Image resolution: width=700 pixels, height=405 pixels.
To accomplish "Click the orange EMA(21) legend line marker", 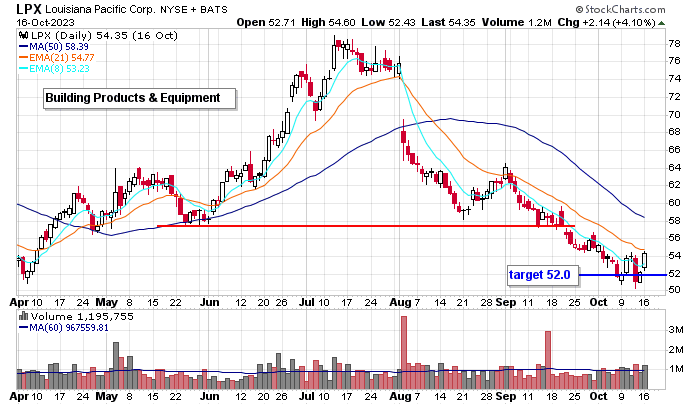I will point(24,58).
